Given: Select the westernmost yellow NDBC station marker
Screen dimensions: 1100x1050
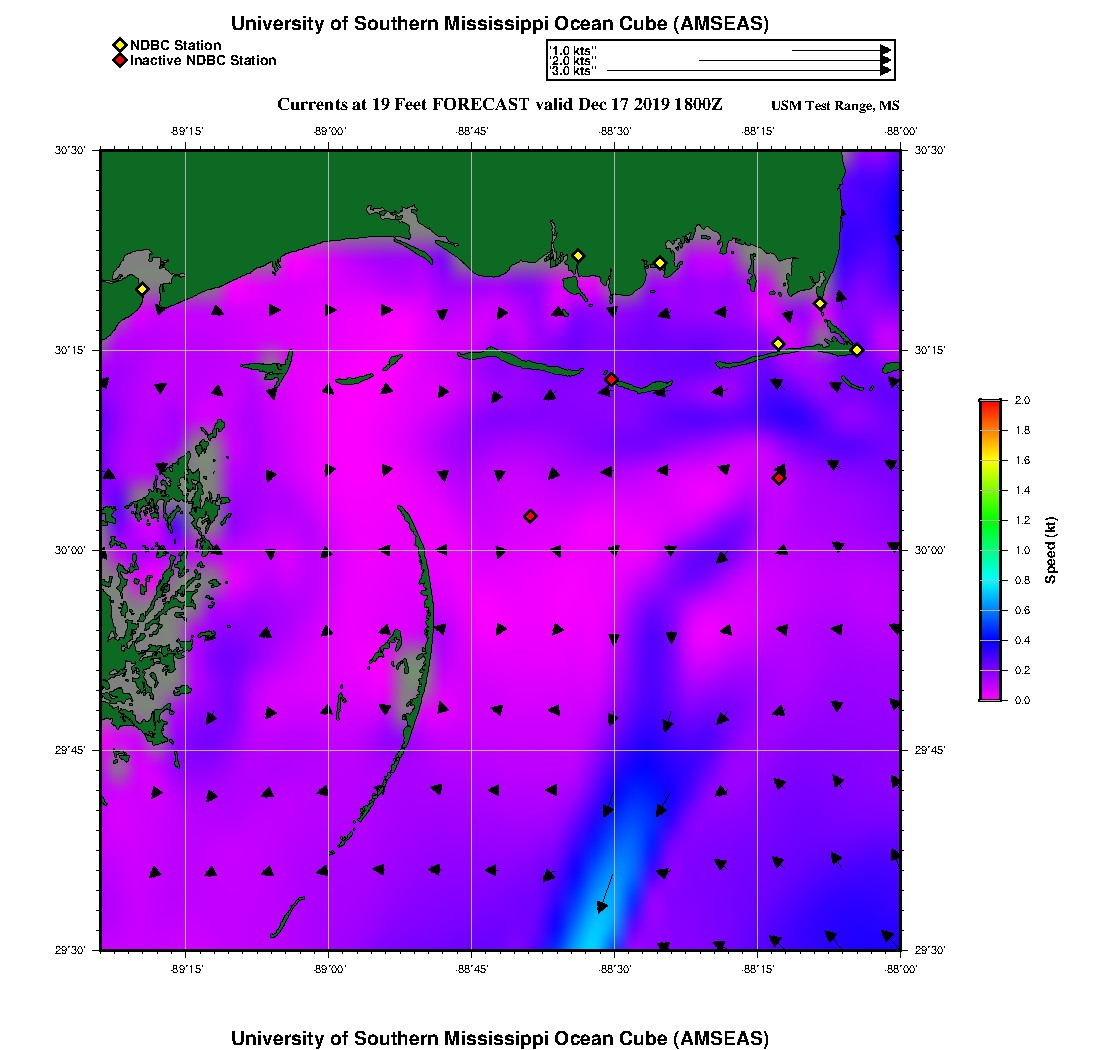Looking at the screenshot, I should (142, 289).
